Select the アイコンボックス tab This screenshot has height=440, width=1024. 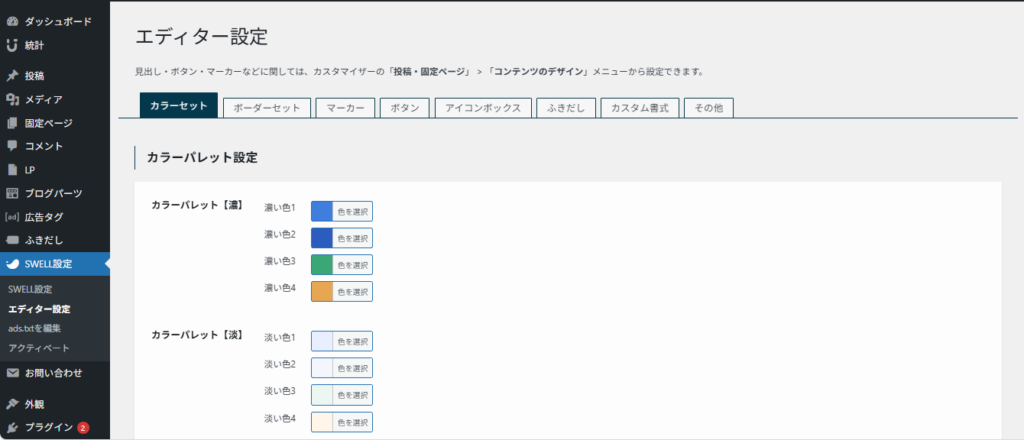[482, 108]
